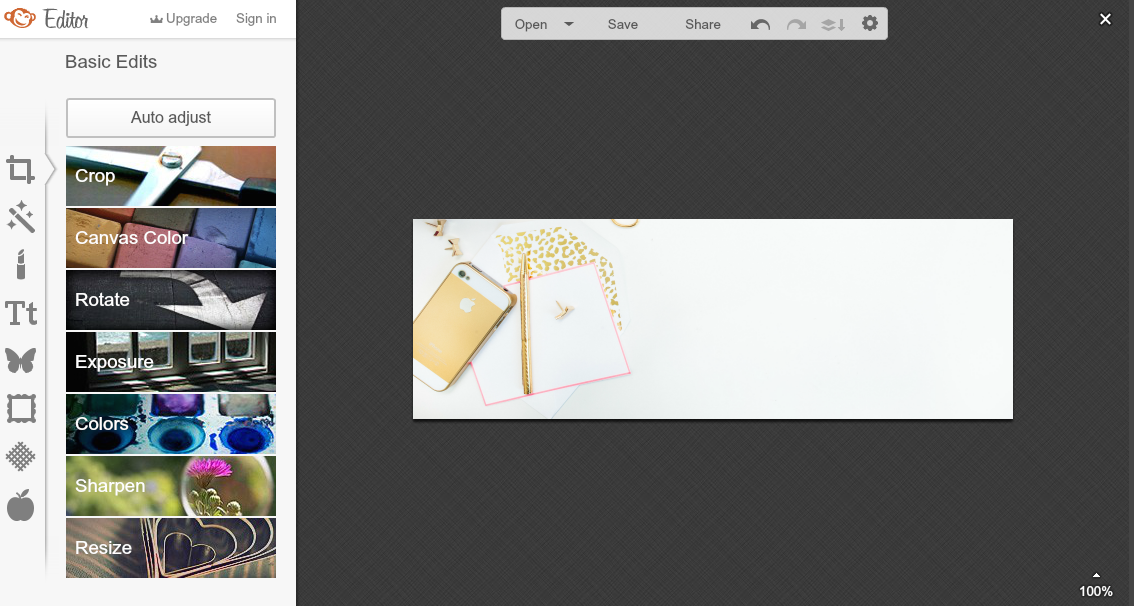Viewport: 1134px width, 606px height.
Task: Open the Textures crosshatch tab
Action: [x=21, y=456]
